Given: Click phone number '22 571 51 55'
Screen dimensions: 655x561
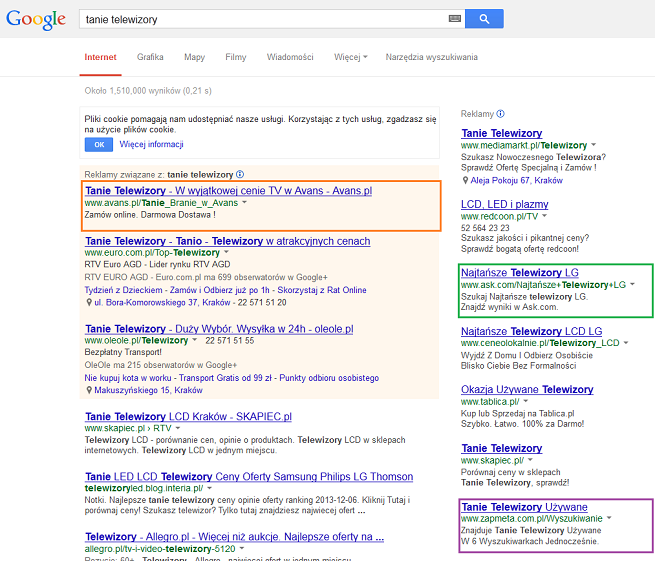Looking at the screenshot, I should point(229,340).
